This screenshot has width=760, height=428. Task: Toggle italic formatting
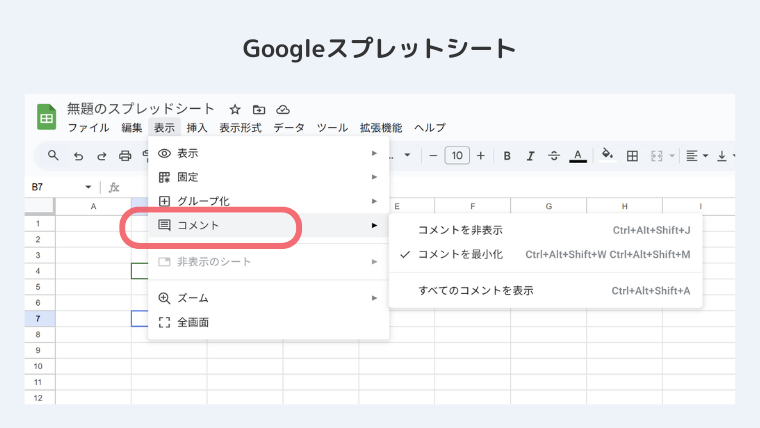tap(530, 156)
